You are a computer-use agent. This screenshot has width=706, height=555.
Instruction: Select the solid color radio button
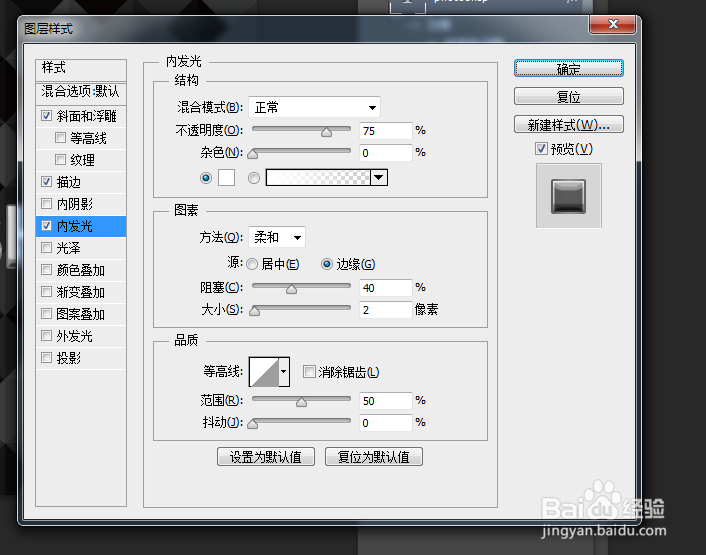(x=206, y=178)
